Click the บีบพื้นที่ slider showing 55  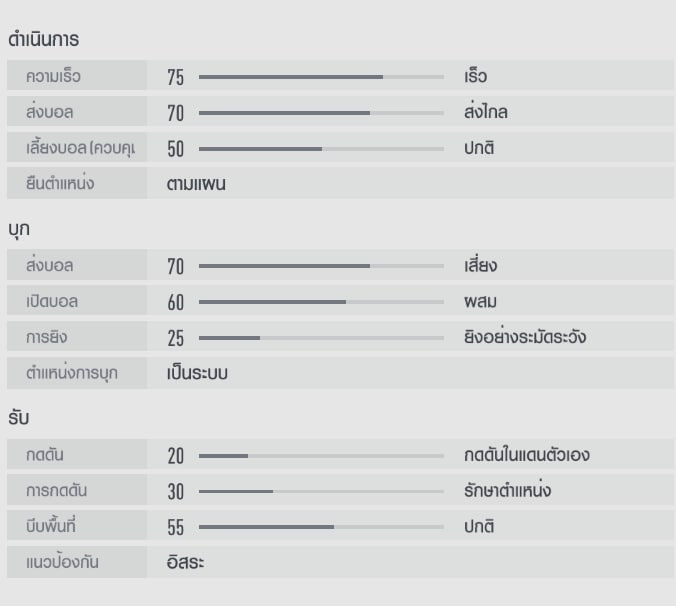point(321,527)
